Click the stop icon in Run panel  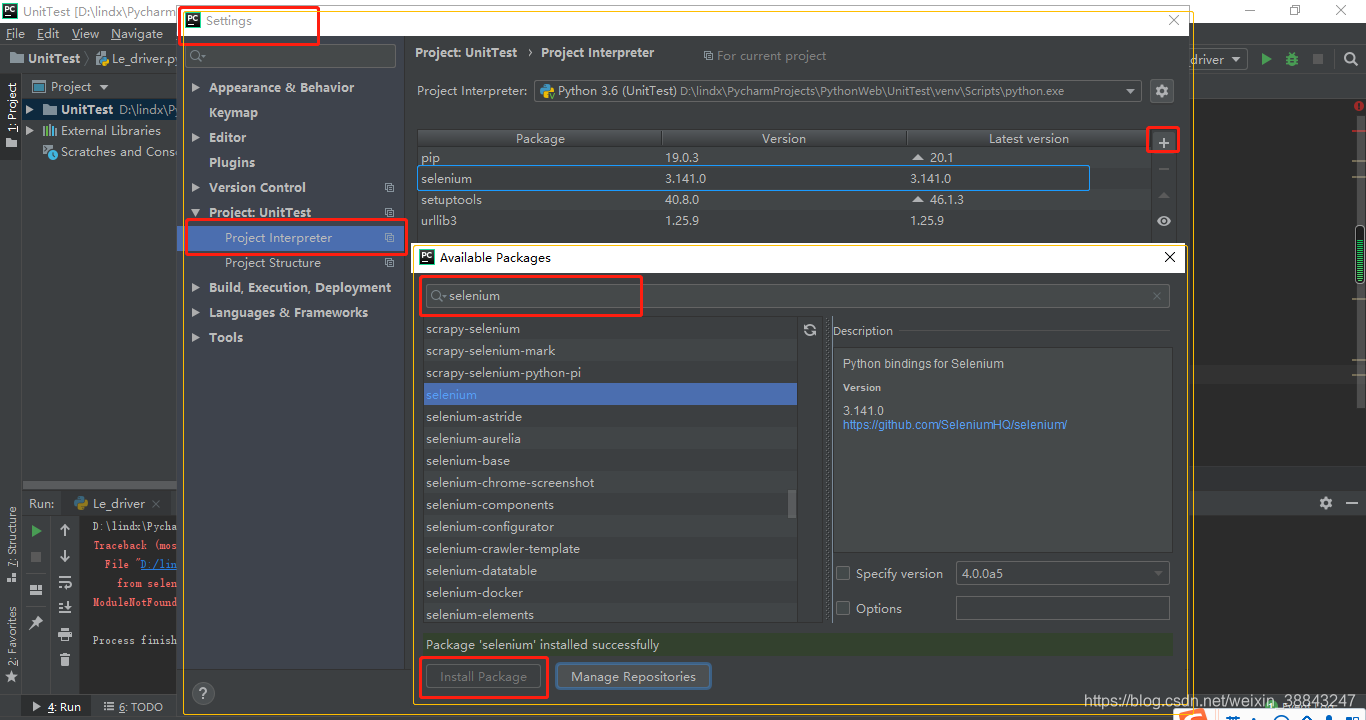point(37,557)
